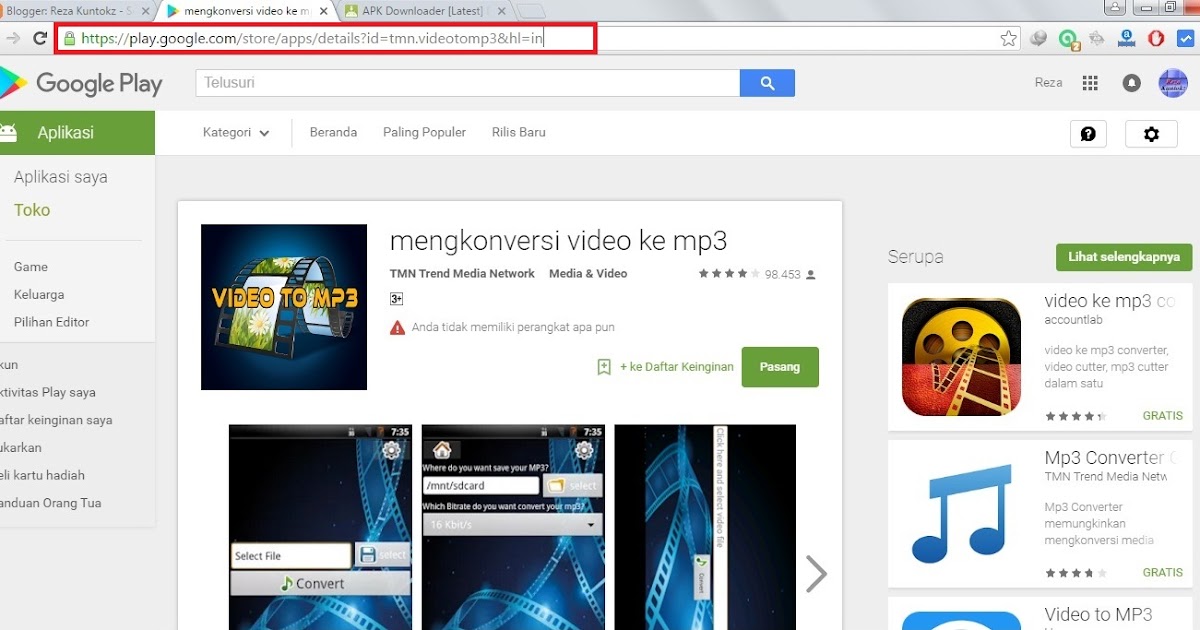Open the Google apps grid

(1091, 83)
